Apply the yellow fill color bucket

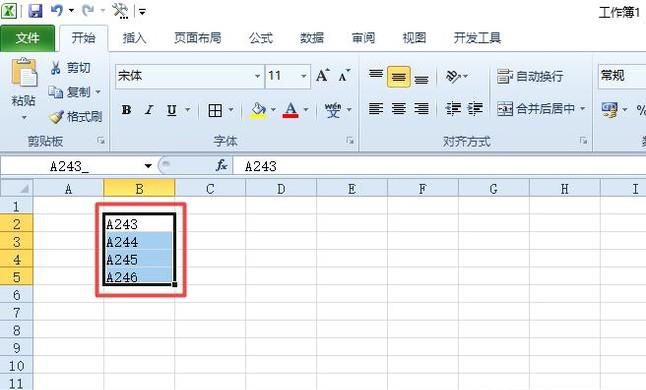click(x=258, y=110)
